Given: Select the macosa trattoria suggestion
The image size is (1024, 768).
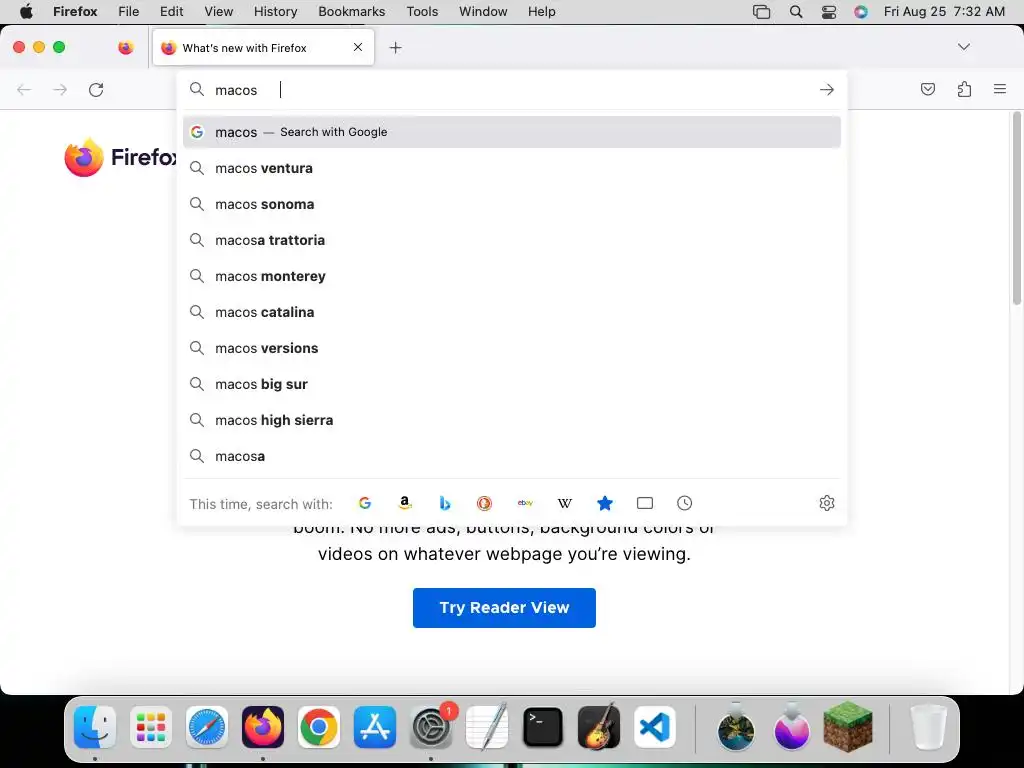Looking at the screenshot, I should pyautogui.click(x=512, y=240).
